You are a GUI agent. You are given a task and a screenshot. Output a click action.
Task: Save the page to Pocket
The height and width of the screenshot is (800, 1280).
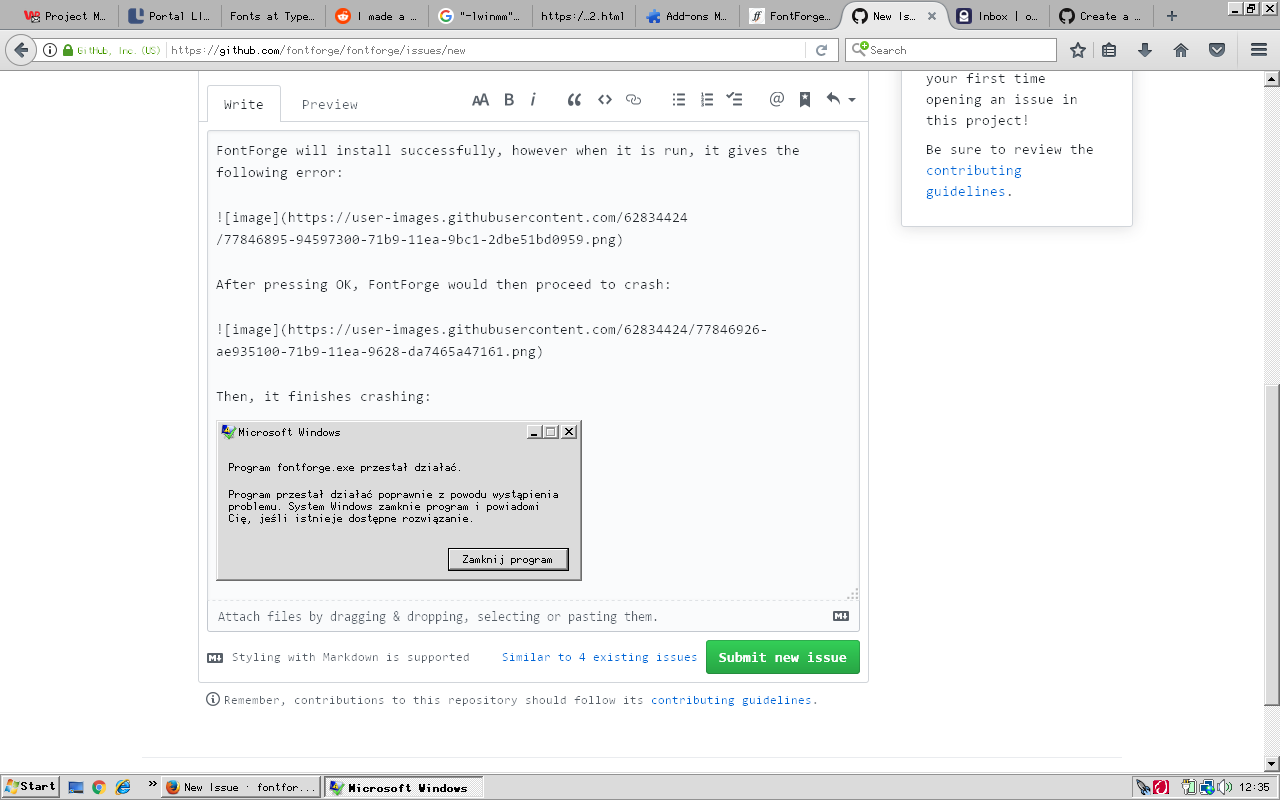pos(1216,49)
